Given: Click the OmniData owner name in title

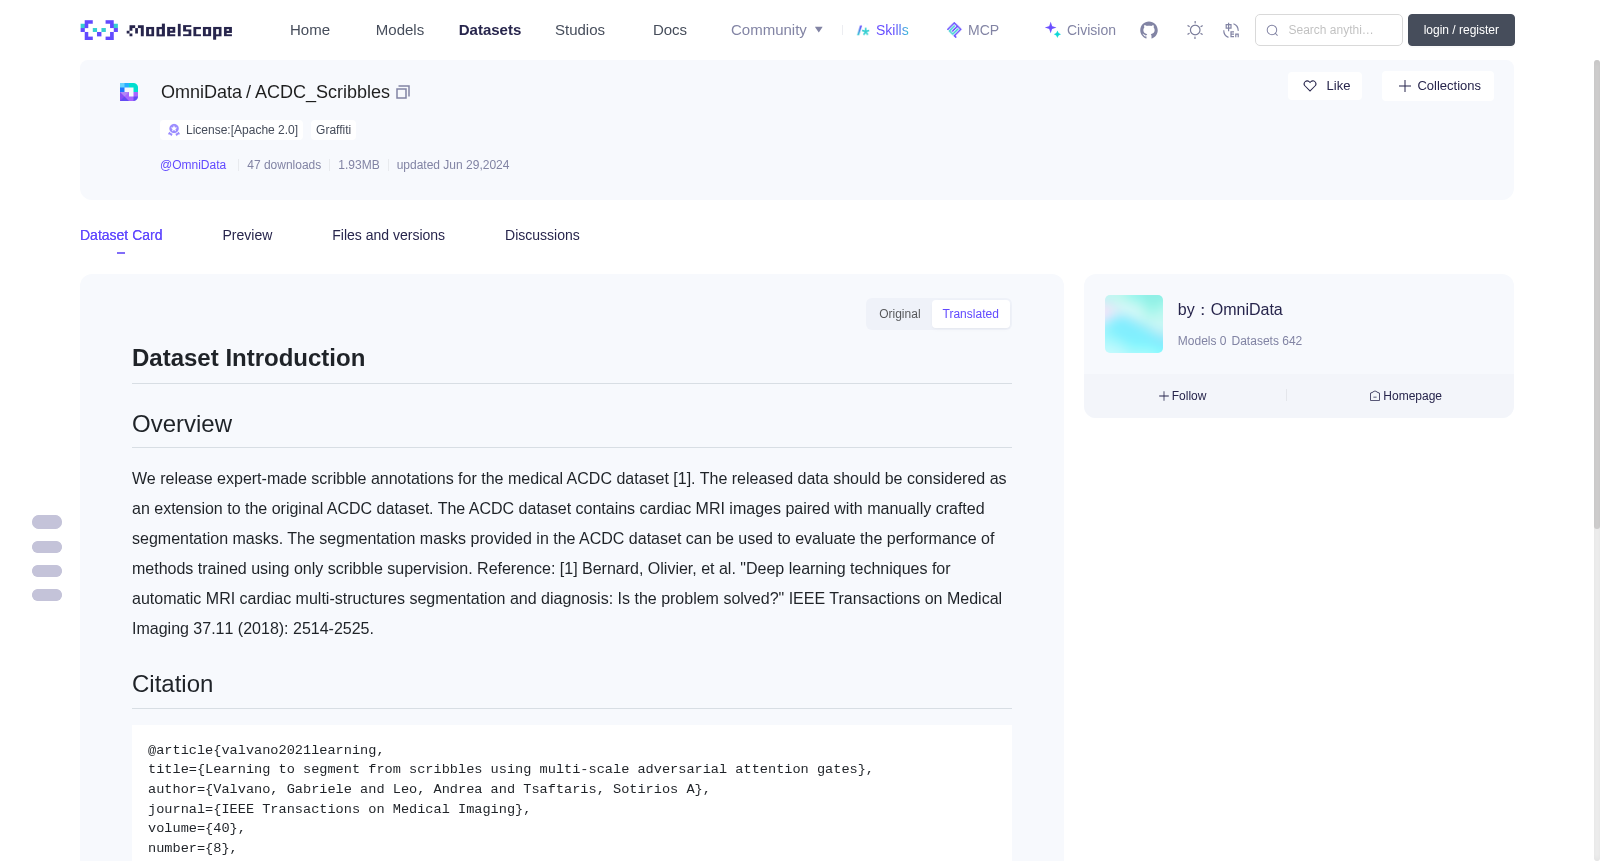Looking at the screenshot, I should click(x=201, y=92).
